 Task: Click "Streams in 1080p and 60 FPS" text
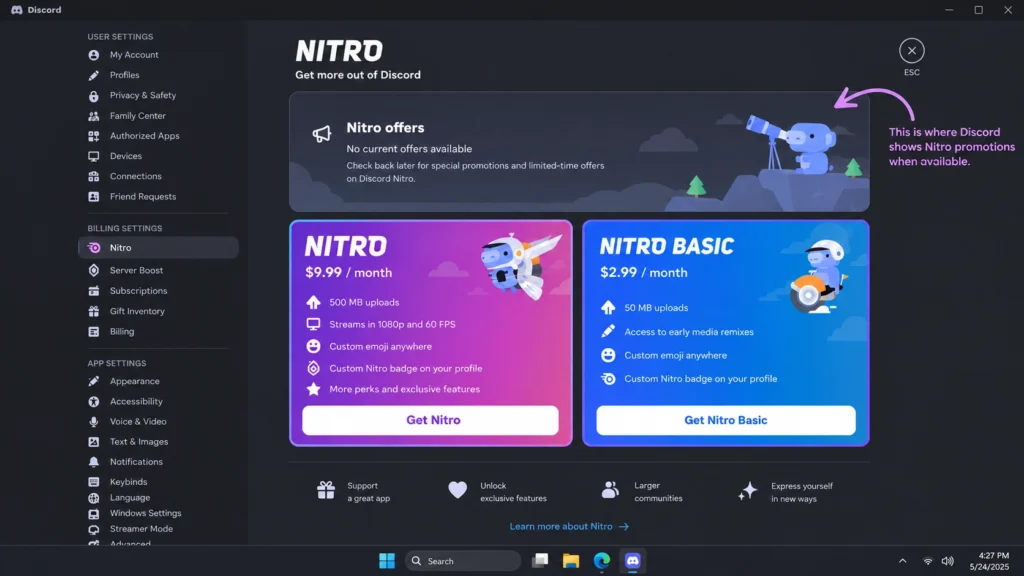[x=392, y=325]
